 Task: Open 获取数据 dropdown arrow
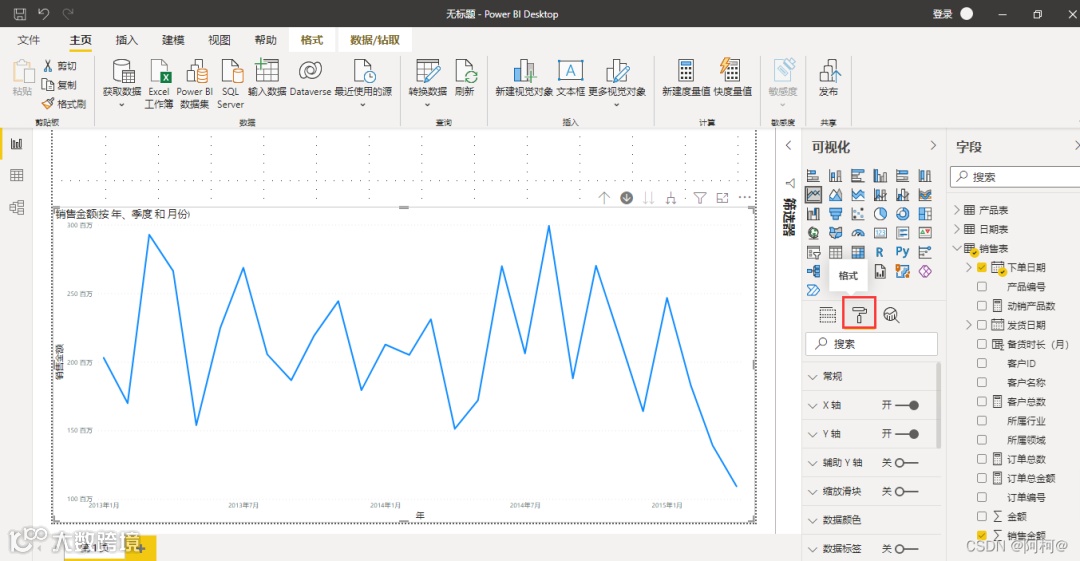[122, 105]
